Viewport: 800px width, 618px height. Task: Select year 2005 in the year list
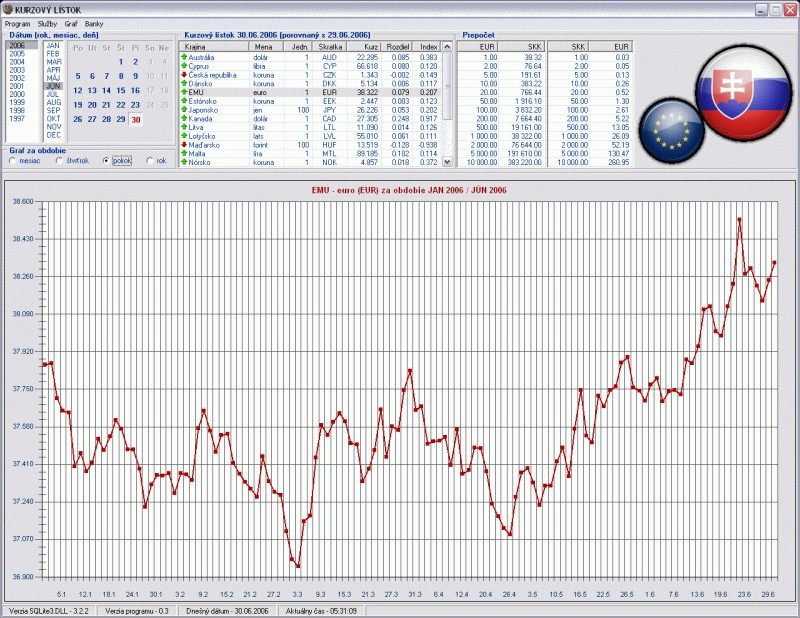(17, 54)
